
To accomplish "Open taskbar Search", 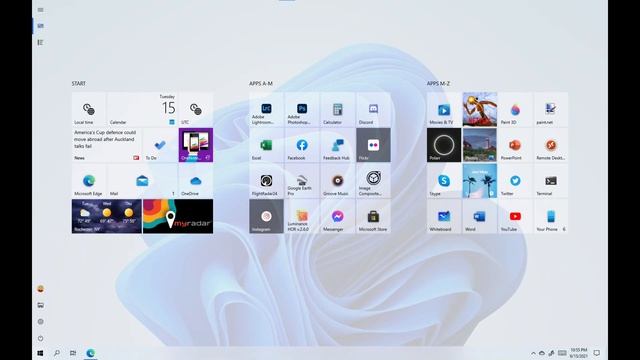I will pos(57,353).
